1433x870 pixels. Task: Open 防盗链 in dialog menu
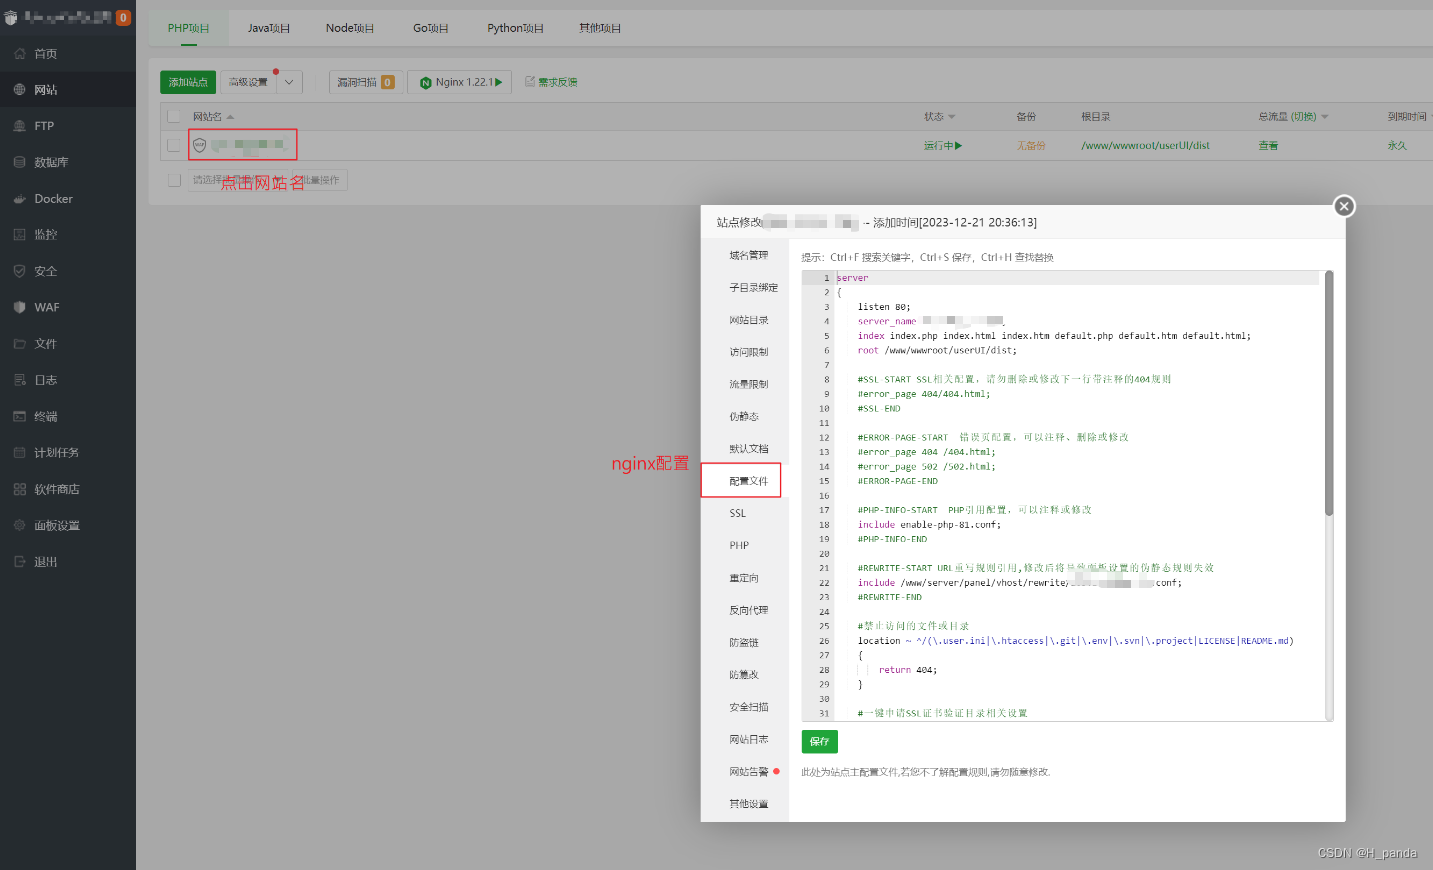coord(745,642)
